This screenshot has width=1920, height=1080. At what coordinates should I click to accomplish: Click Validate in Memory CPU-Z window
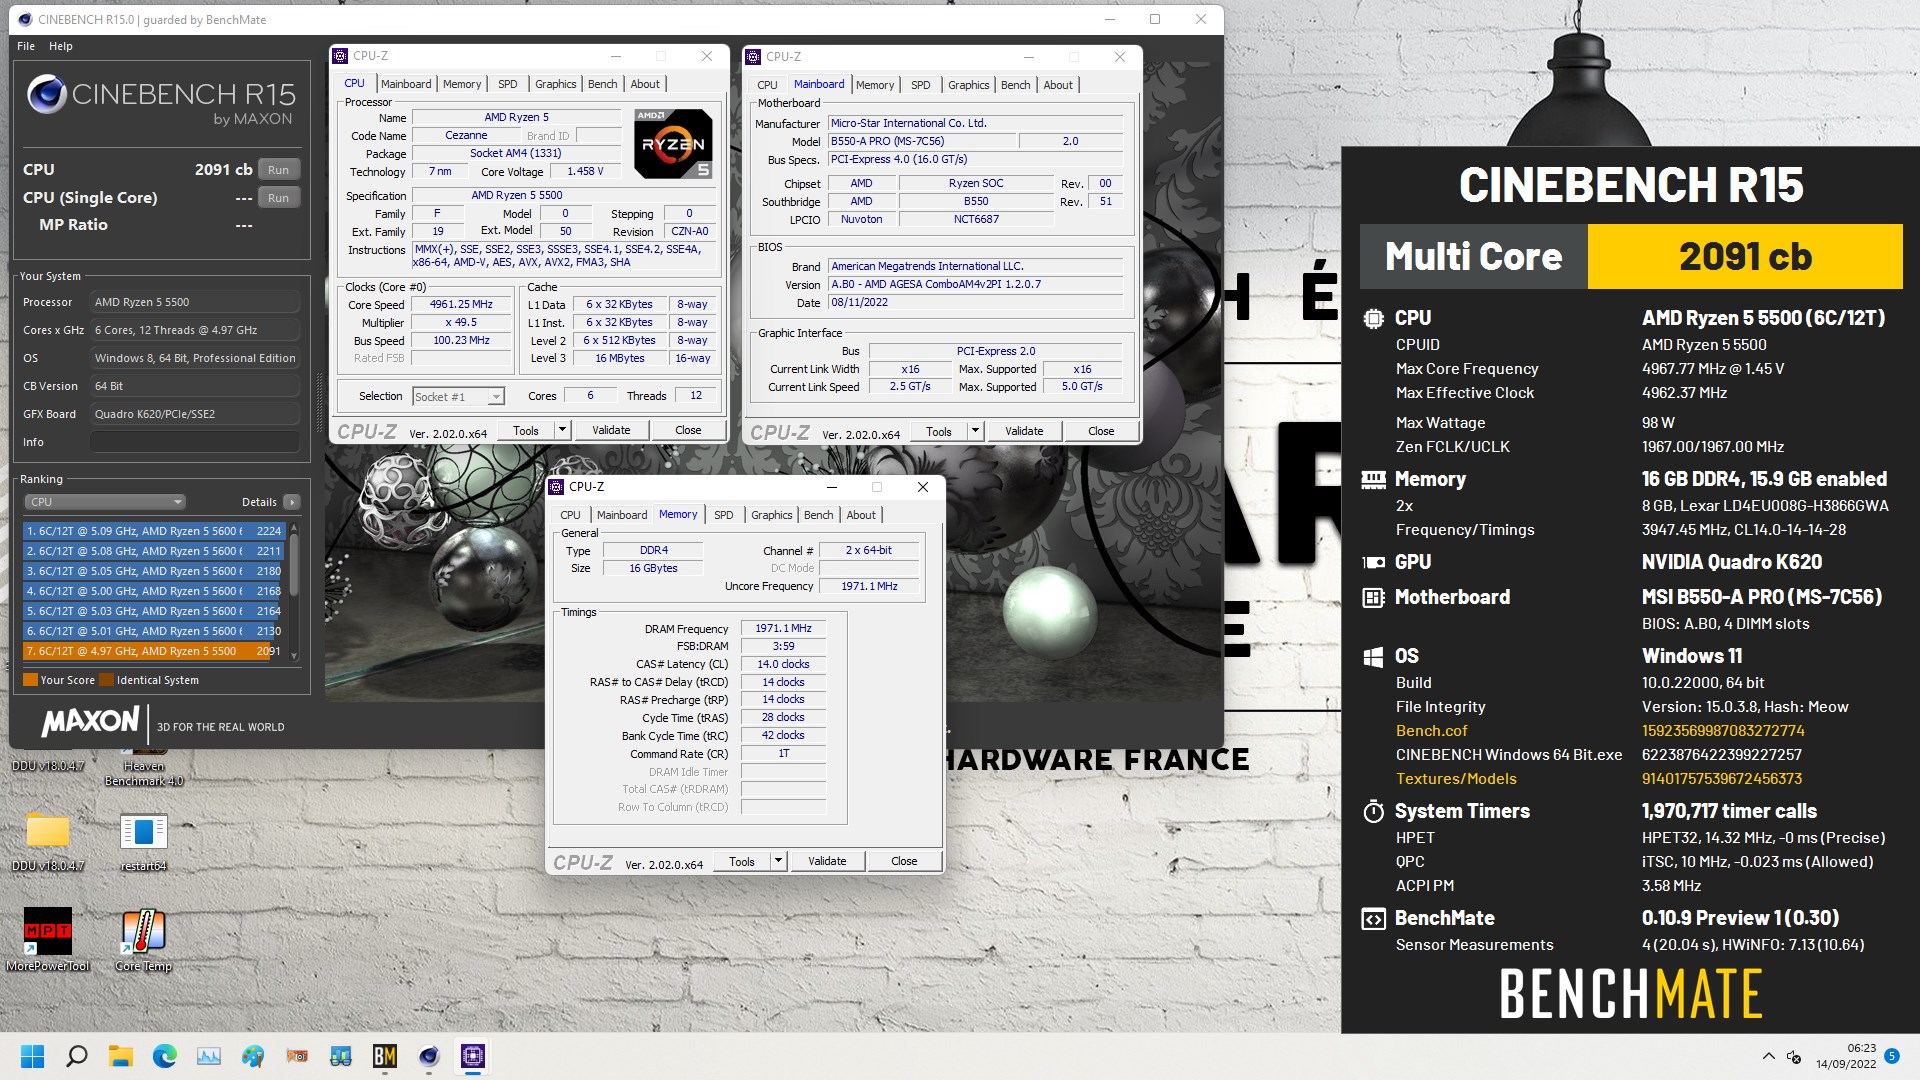(x=827, y=862)
